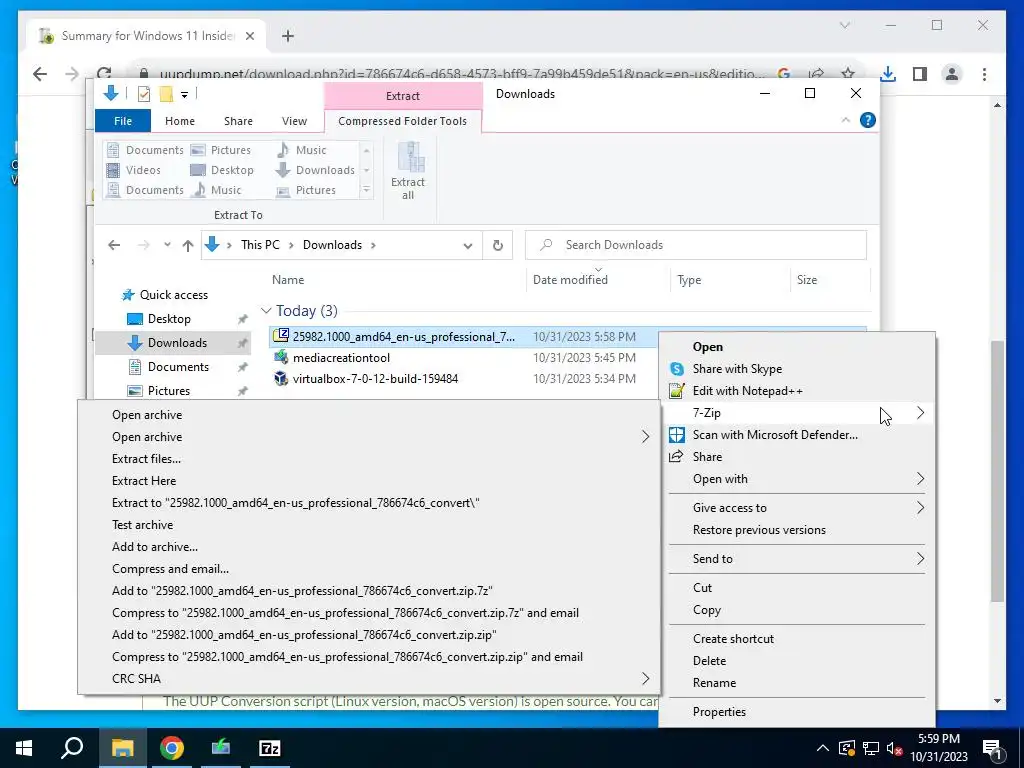Click Chrome back arrow
Viewport: 1024px width, 768px height.
pyautogui.click(x=40, y=74)
